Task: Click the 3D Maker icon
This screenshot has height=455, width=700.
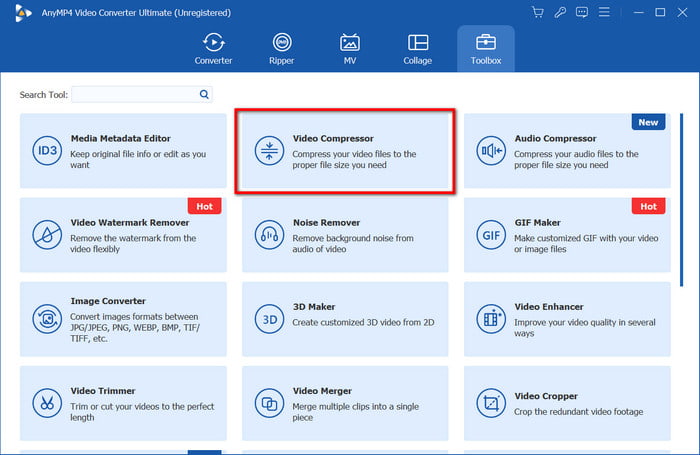Action: pos(269,319)
